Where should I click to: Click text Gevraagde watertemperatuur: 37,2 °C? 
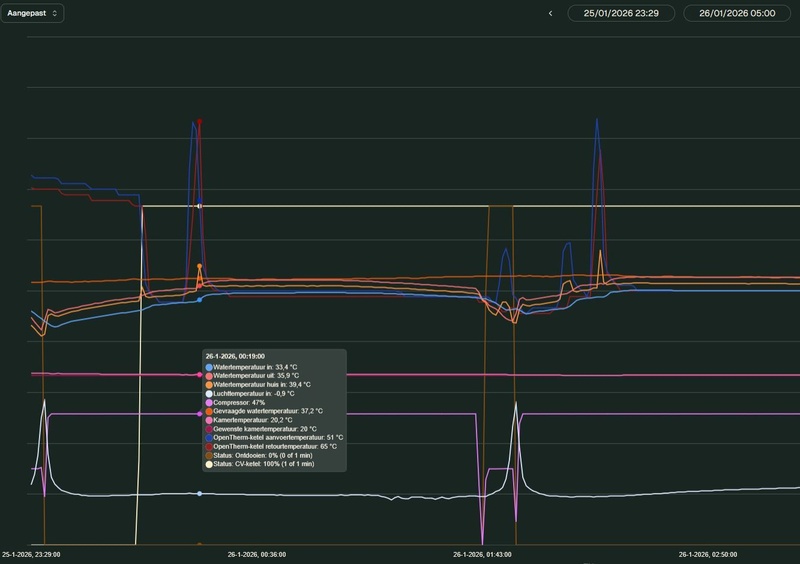268,411
